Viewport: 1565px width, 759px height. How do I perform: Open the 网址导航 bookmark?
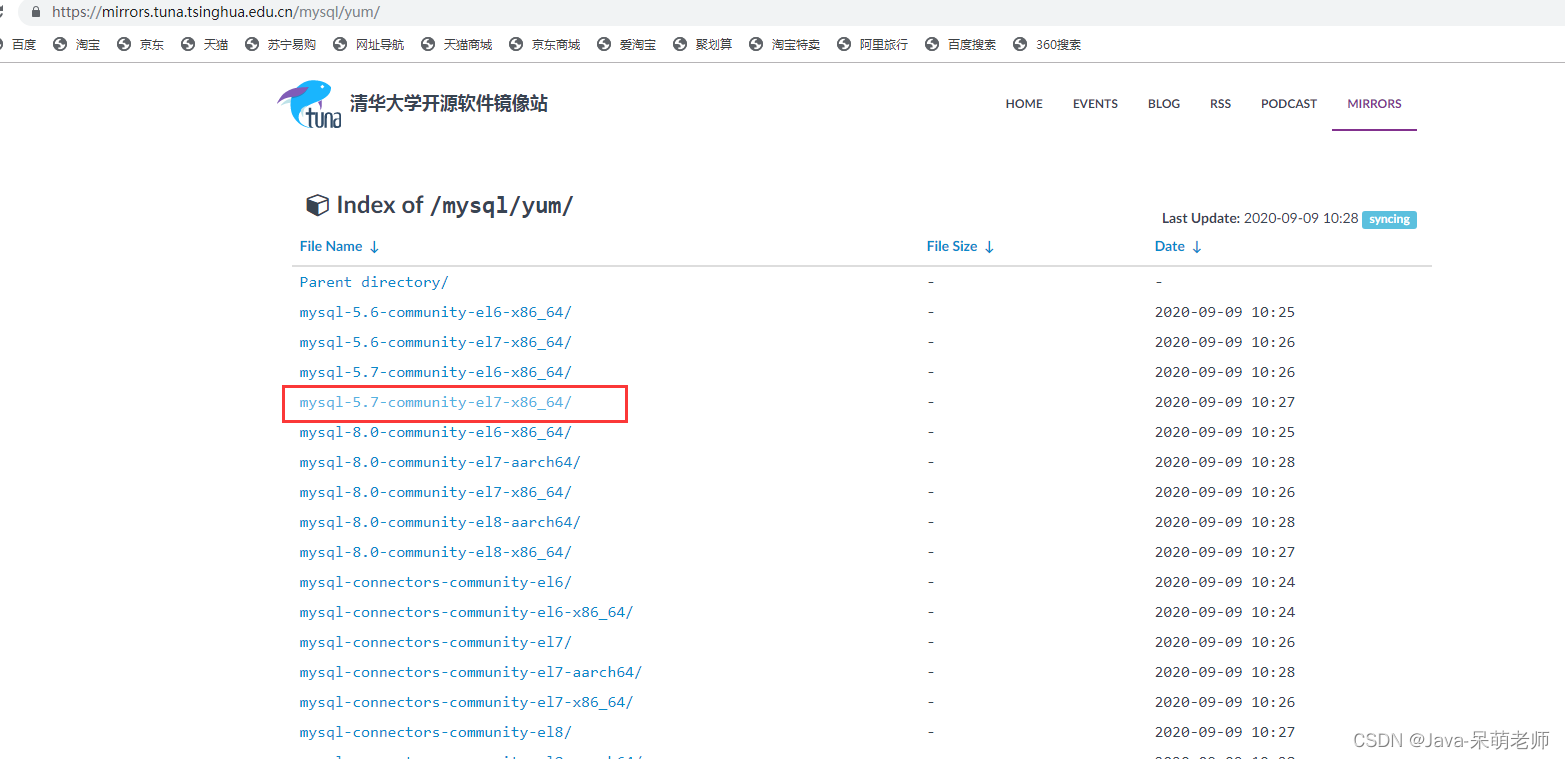coord(369,44)
